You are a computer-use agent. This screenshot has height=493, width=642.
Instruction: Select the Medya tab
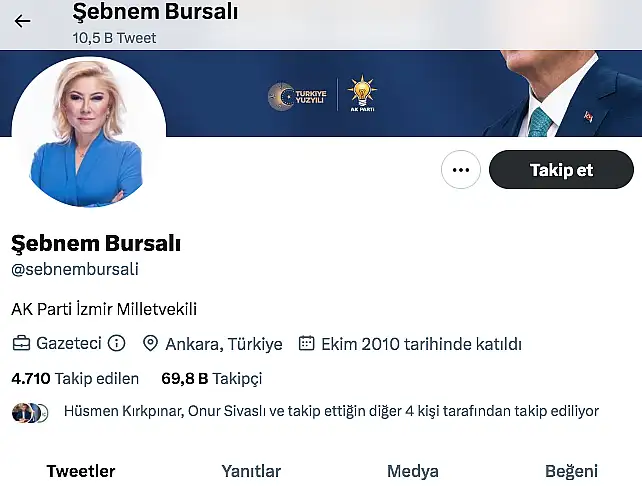pos(413,471)
